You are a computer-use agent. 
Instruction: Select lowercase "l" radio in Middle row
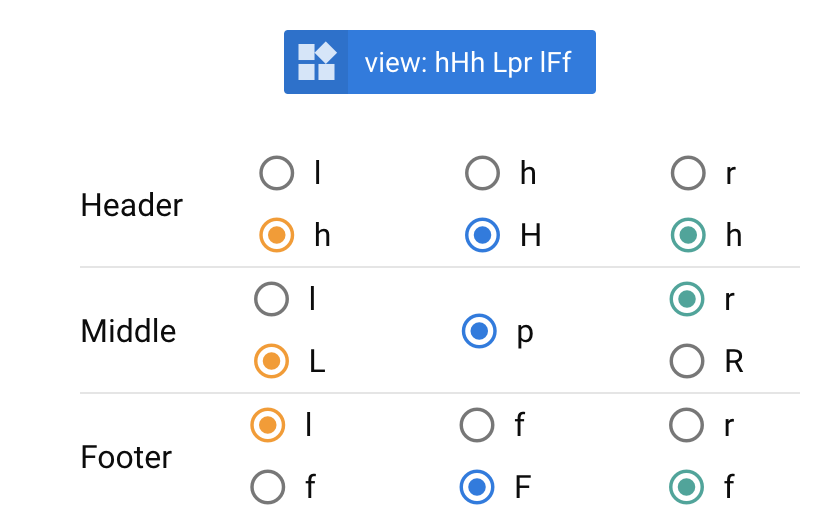(272, 299)
